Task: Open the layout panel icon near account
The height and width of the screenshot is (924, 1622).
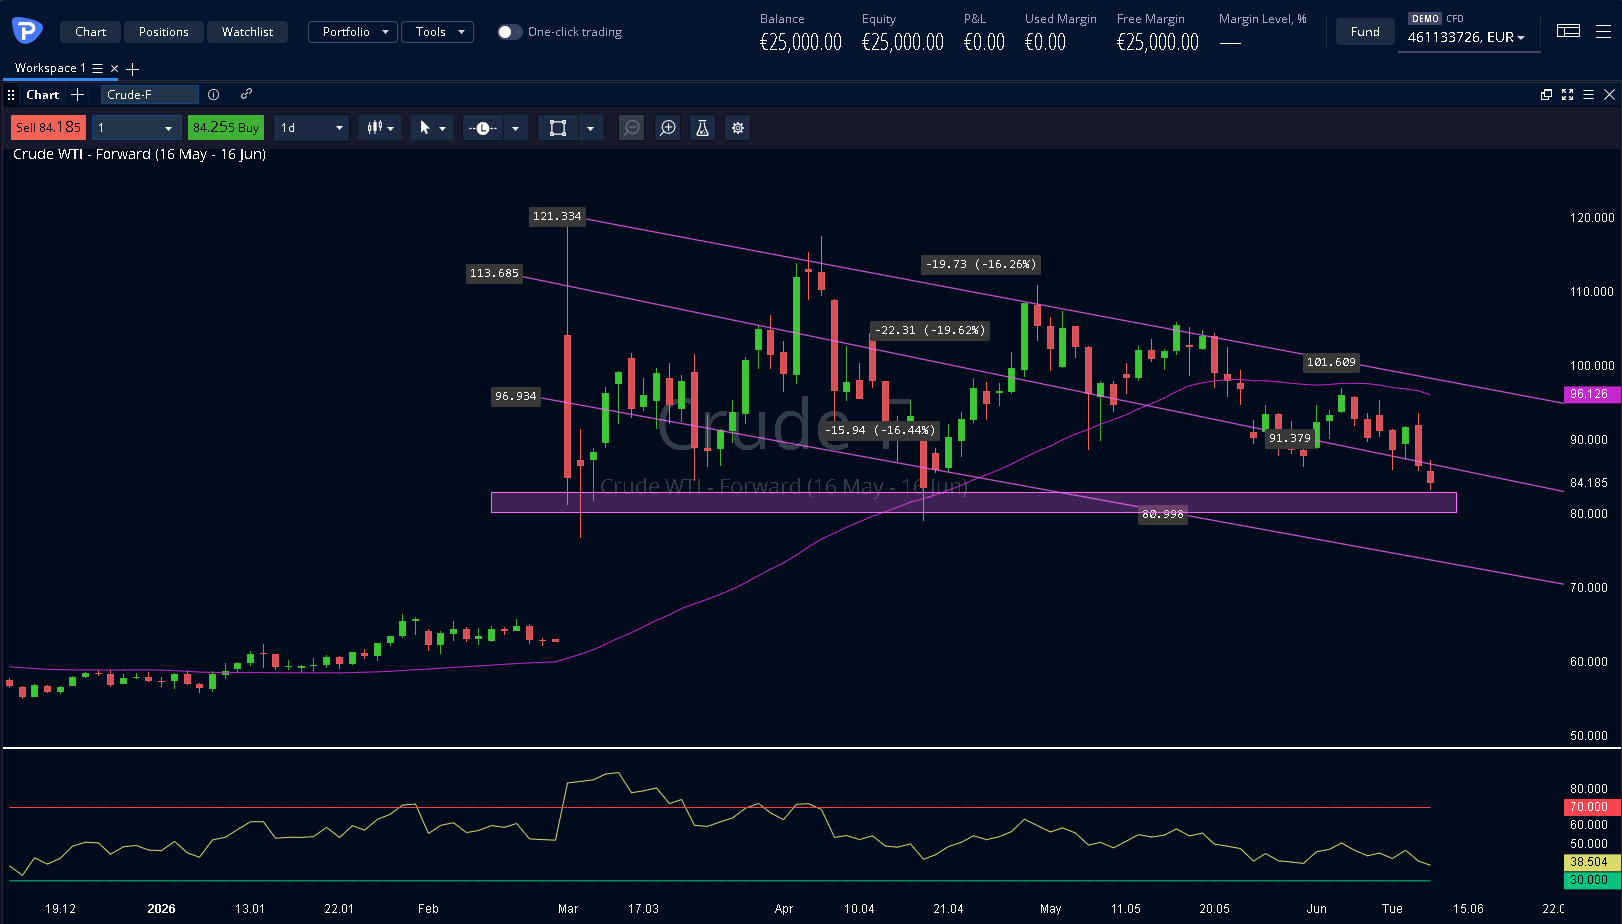Action: [1569, 31]
